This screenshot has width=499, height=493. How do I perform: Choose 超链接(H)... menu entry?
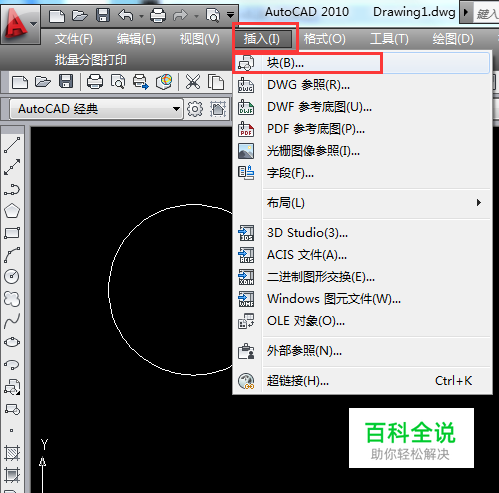[x=362, y=381]
